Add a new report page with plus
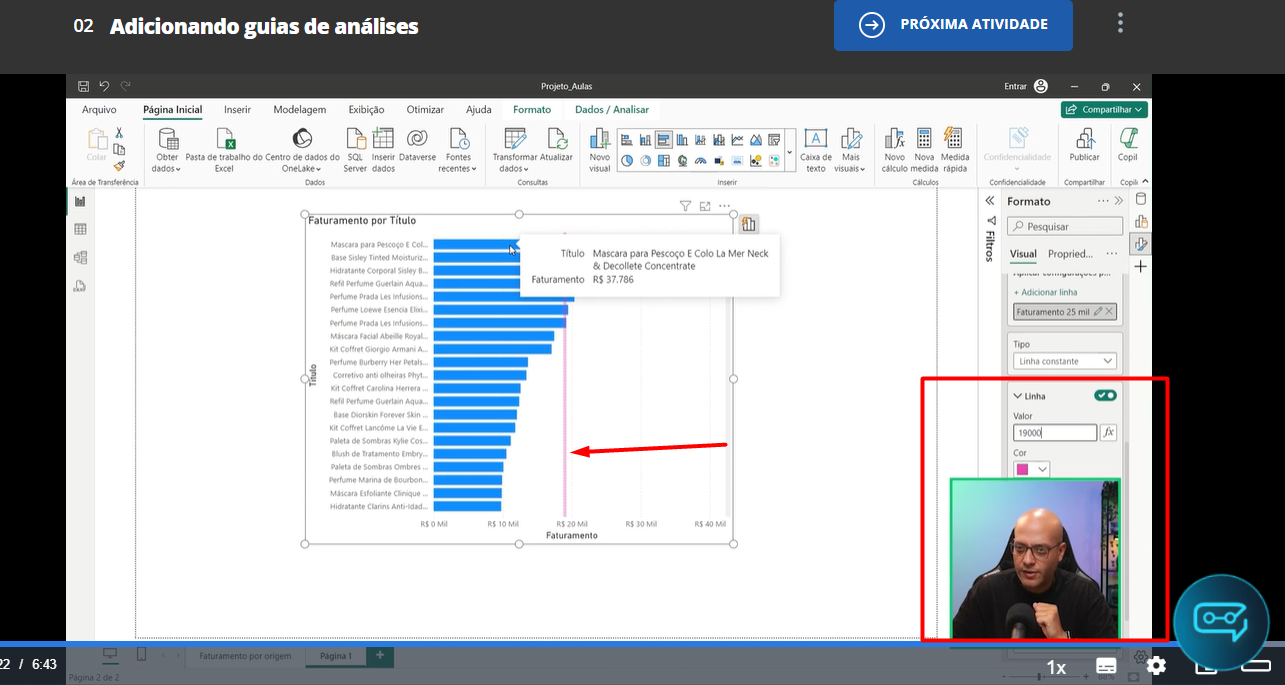Viewport: 1285px width, 685px height. tap(380, 656)
